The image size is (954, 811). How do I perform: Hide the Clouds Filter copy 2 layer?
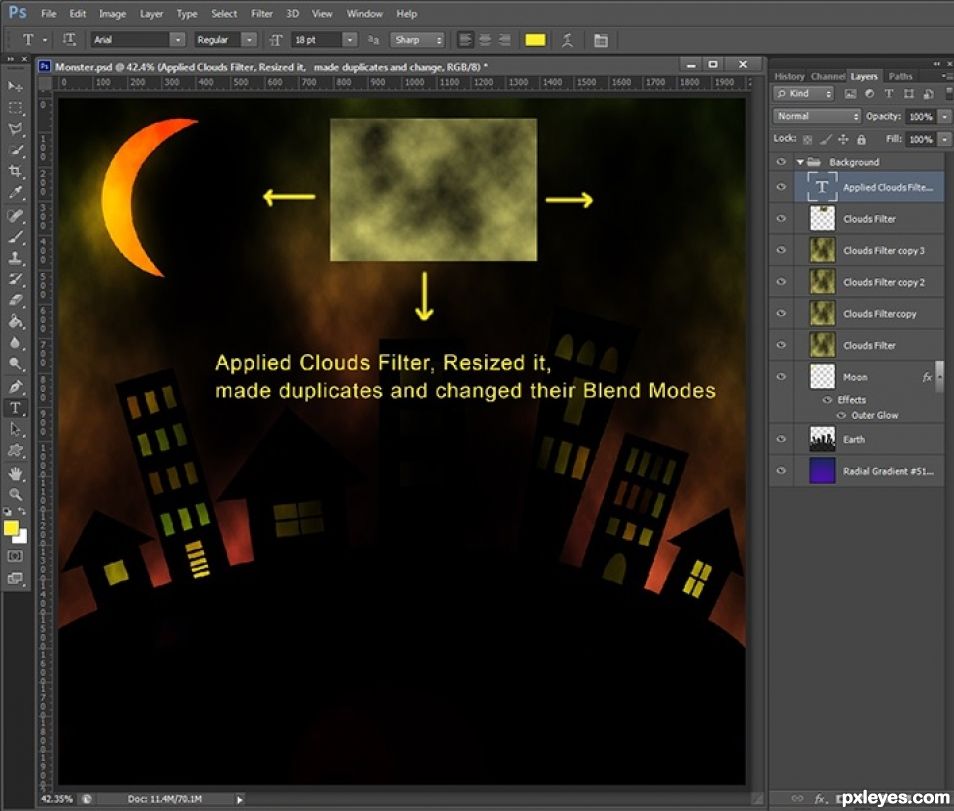pyautogui.click(x=781, y=282)
